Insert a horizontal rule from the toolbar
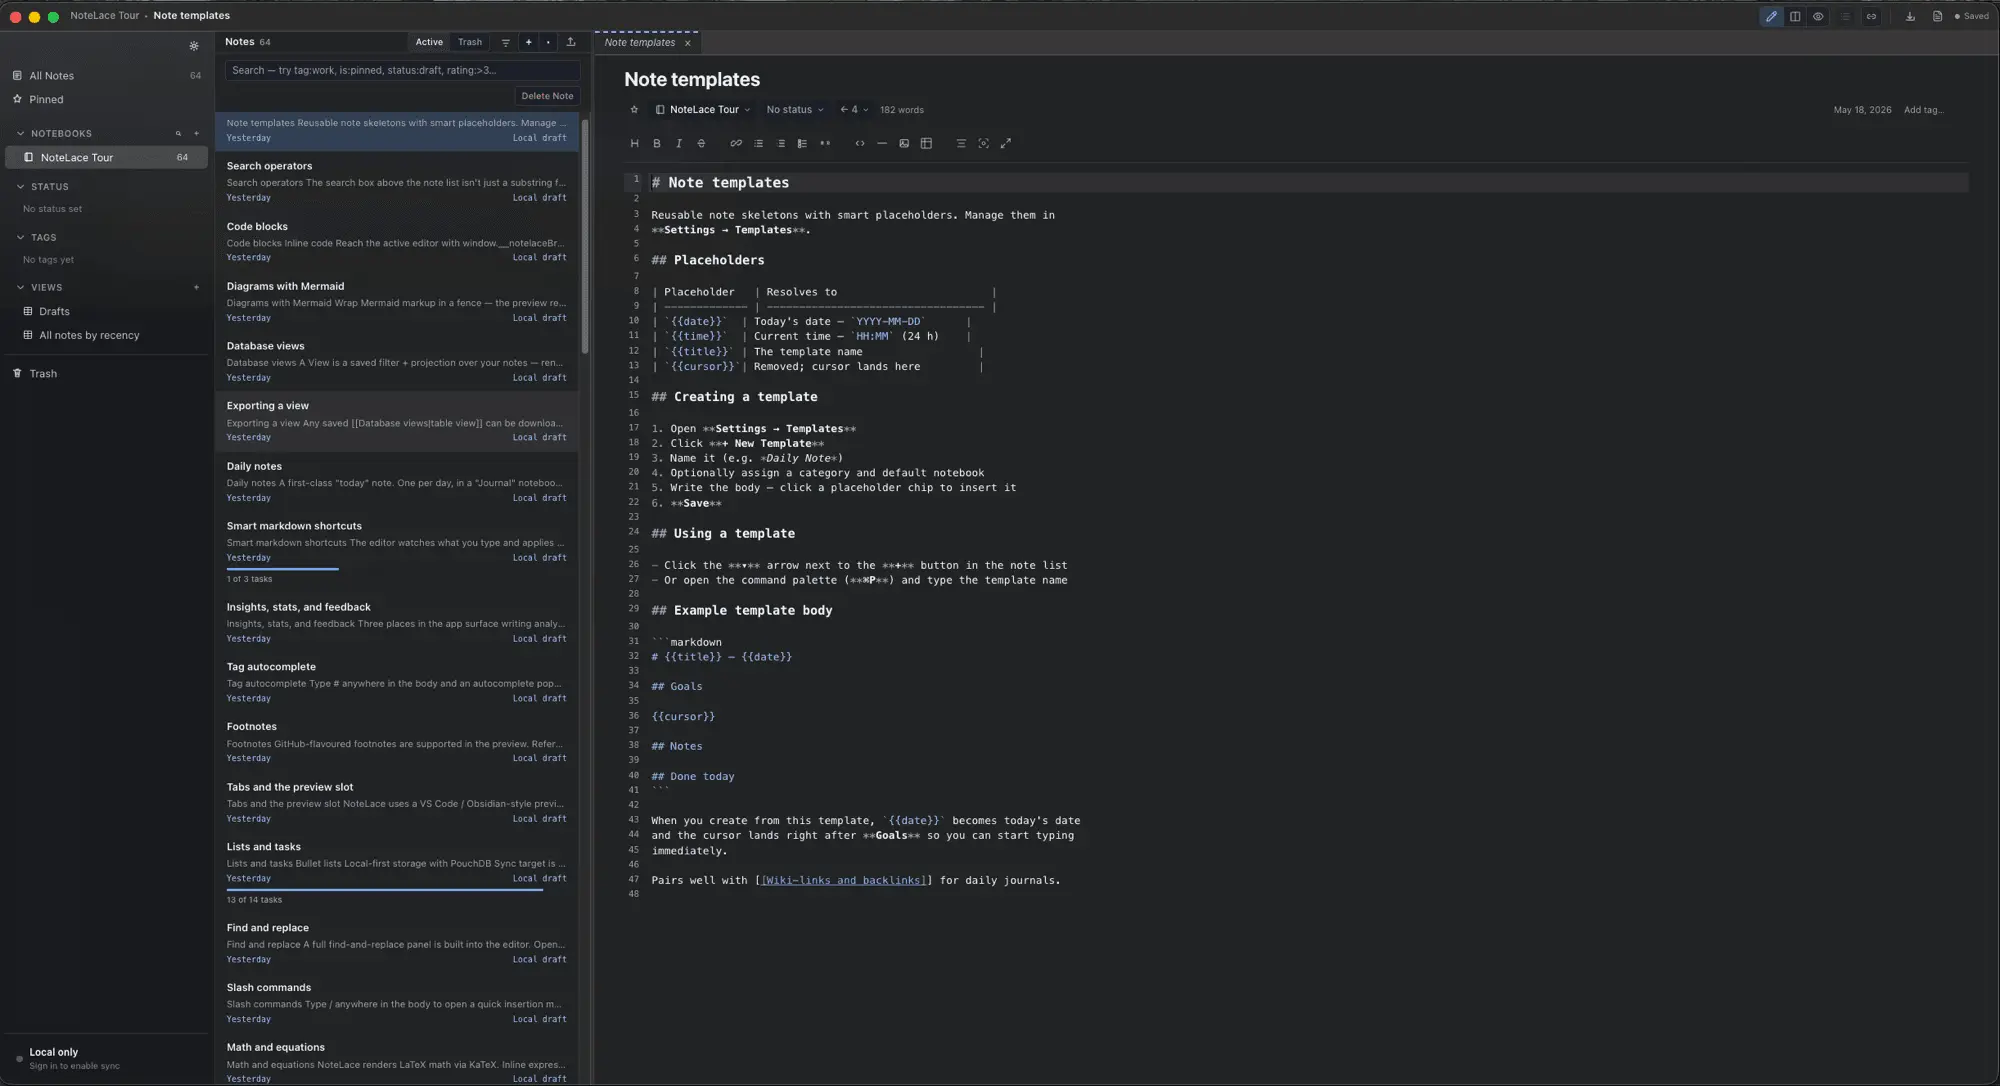 pyautogui.click(x=882, y=143)
